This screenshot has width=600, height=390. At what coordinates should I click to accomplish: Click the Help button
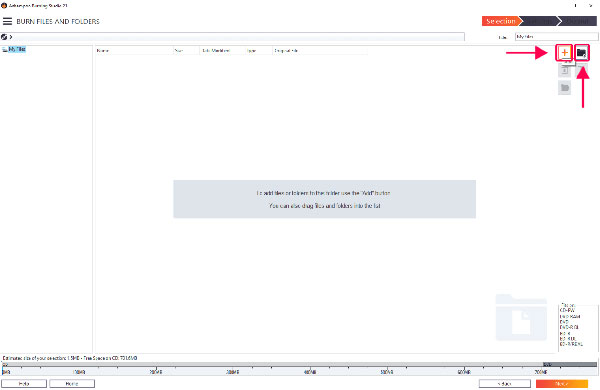(x=24, y=383)
